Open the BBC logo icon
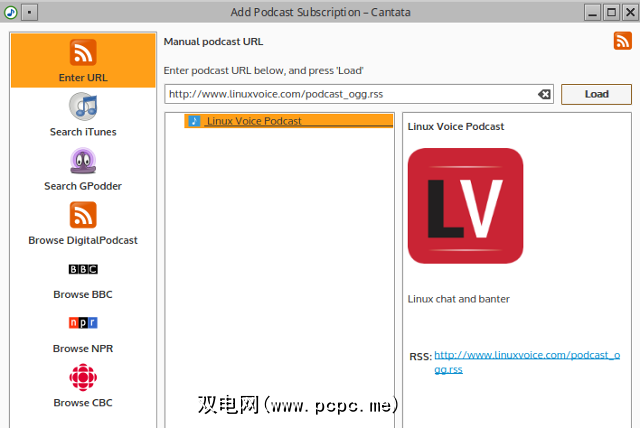Screen dimensions: 640x428 (x=83, y=269)
